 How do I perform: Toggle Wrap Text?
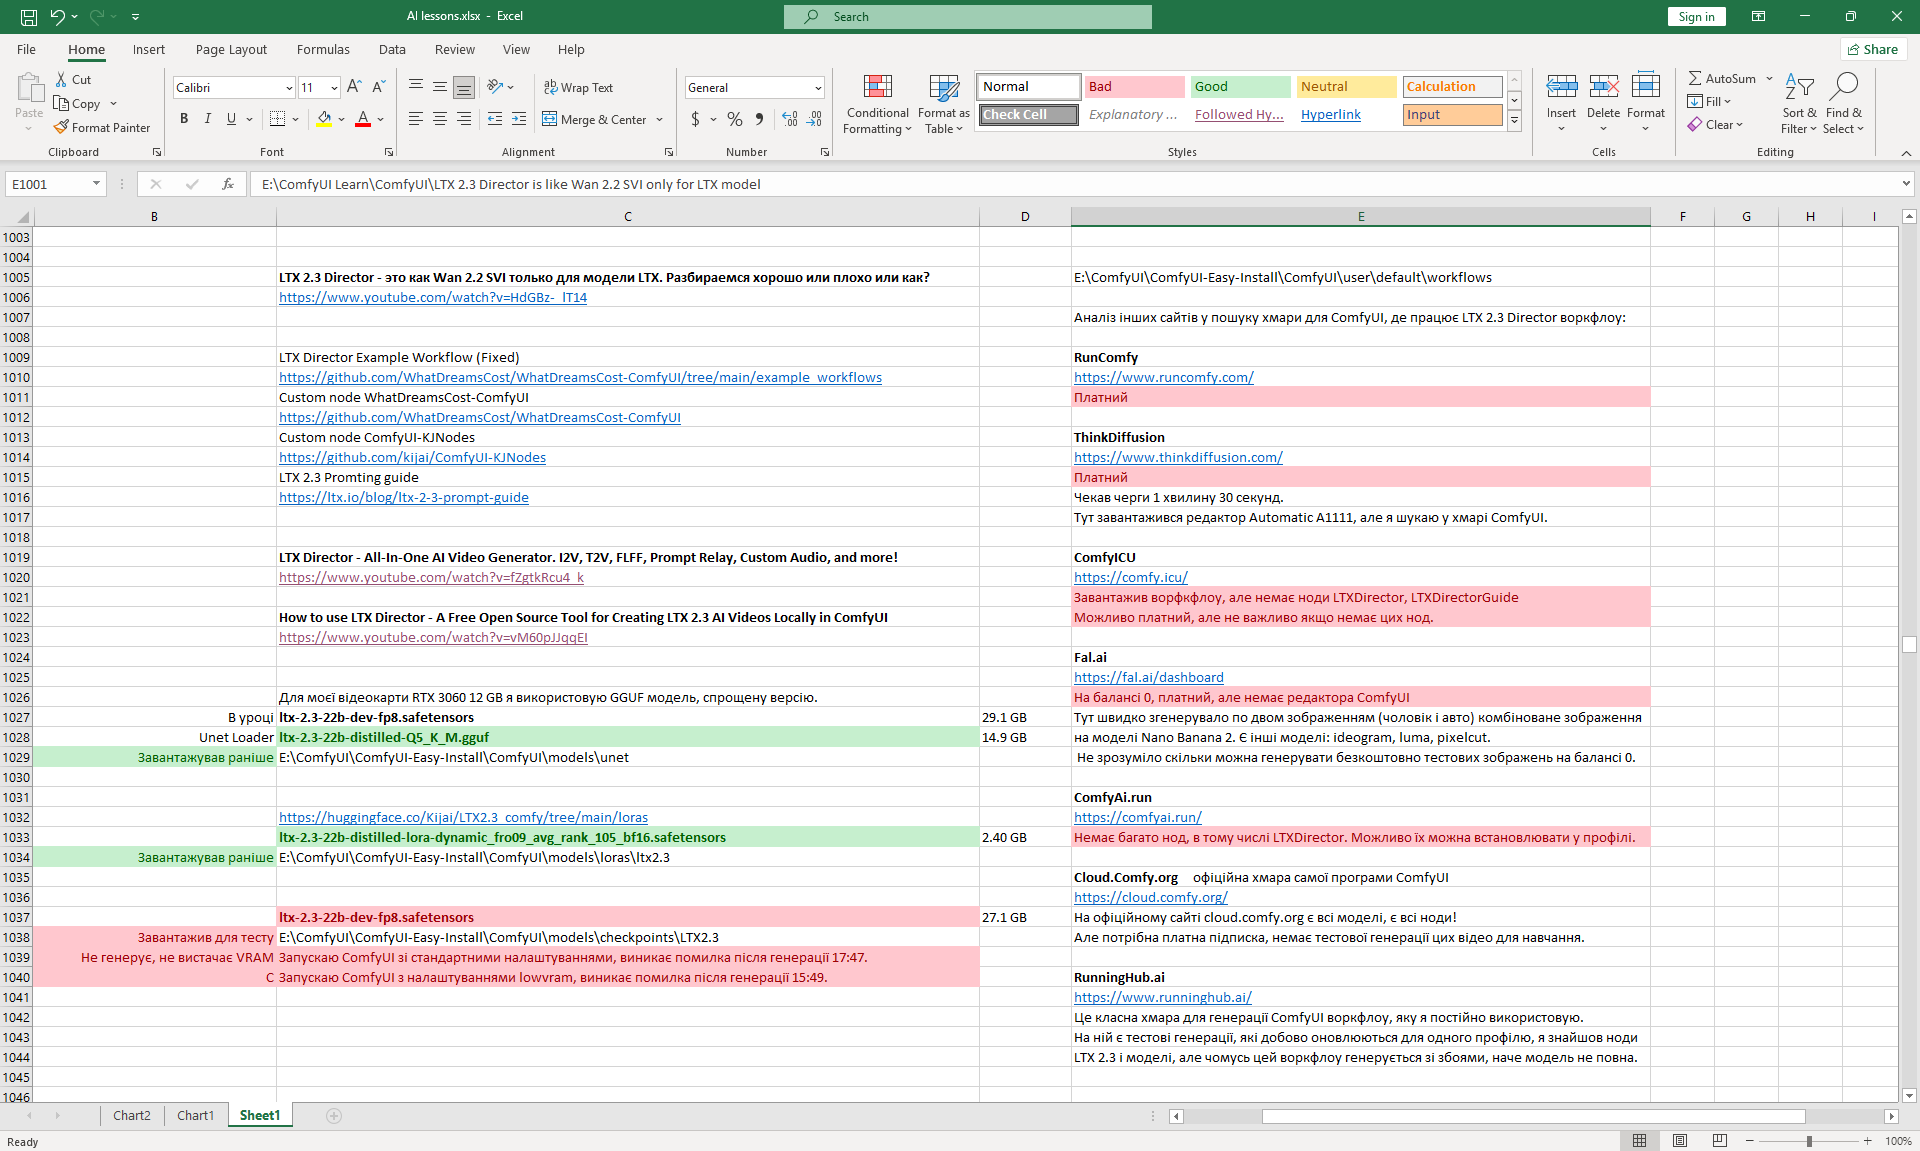tap(578, 87)
